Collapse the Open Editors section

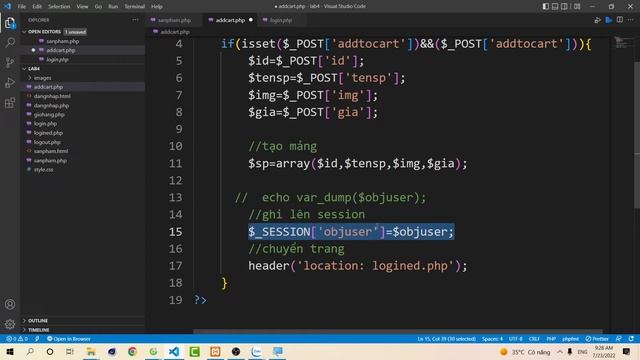(x=45, y=31)
